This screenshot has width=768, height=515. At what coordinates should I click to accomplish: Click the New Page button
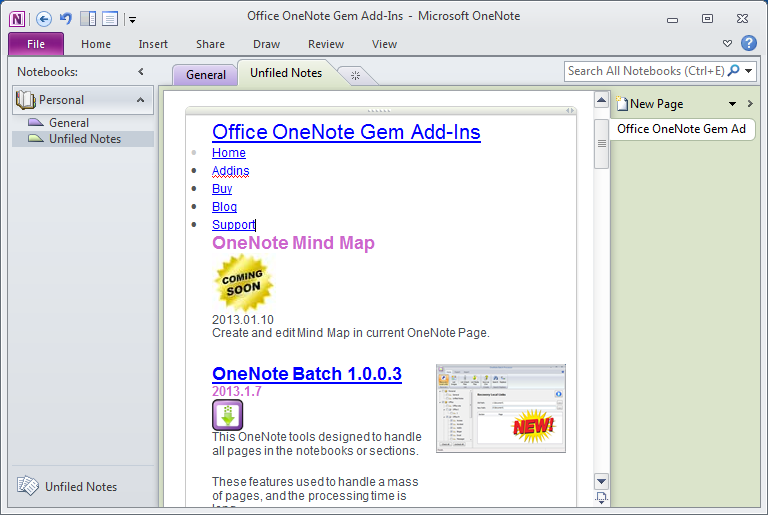(x=649, y=104)
